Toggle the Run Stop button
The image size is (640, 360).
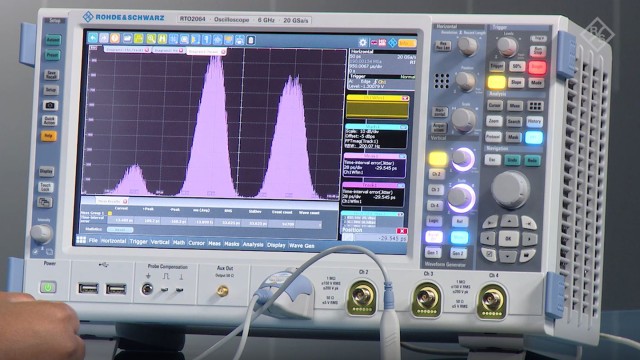538,52
